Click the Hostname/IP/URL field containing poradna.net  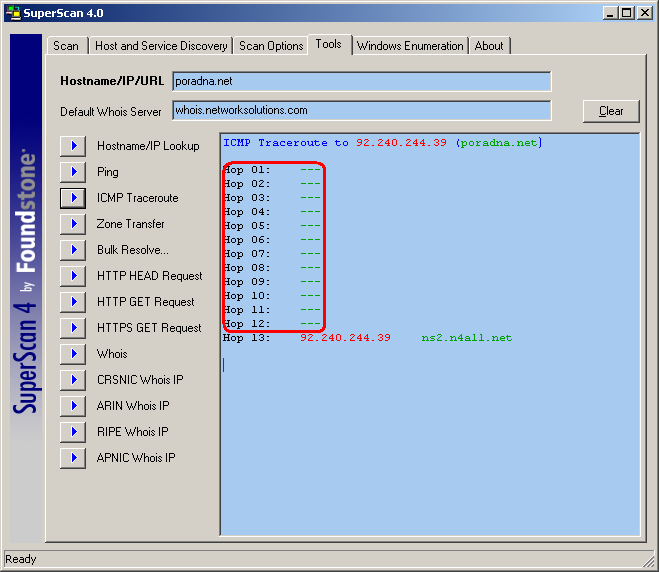(361, 81)
